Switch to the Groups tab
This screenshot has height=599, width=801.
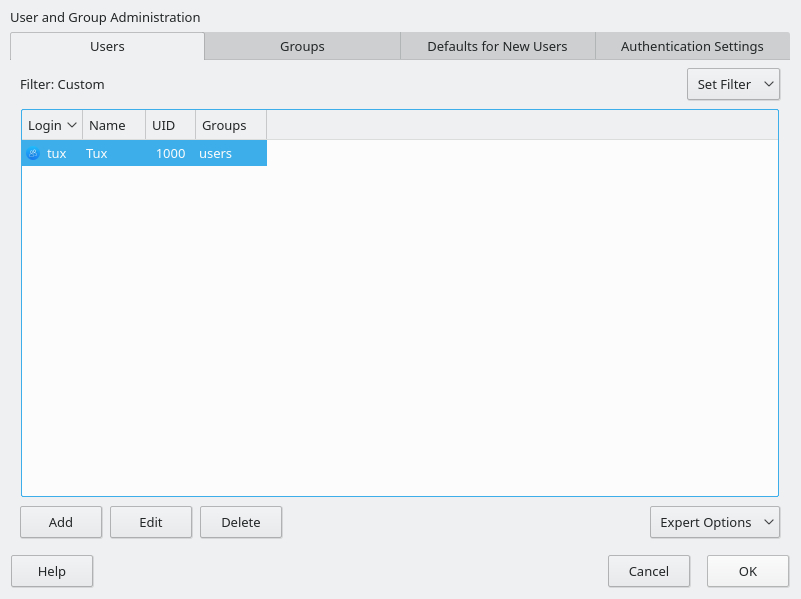pyautogui.click(x=302, y=46)
